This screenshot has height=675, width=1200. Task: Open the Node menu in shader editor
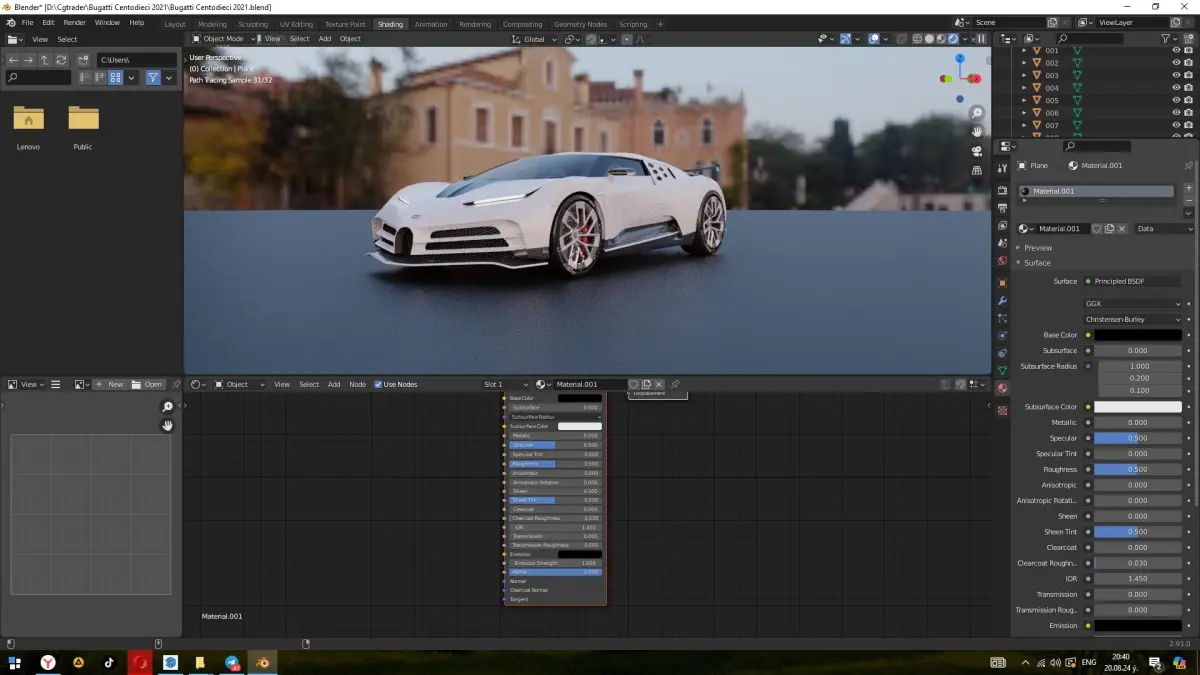(357, 384)
